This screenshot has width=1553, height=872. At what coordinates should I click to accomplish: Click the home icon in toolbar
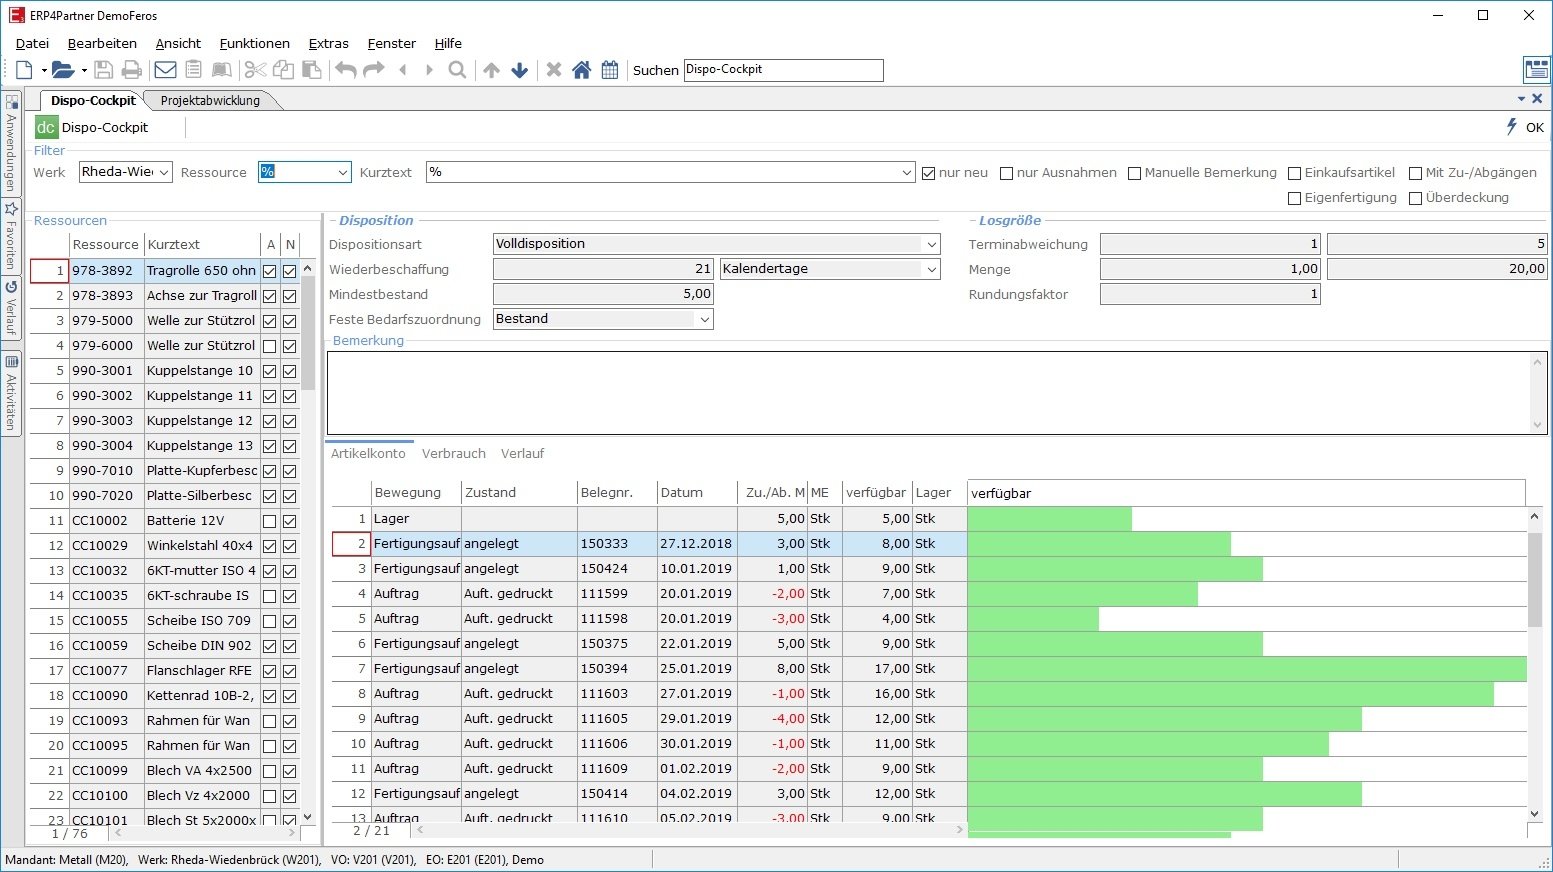pos(581,70)
